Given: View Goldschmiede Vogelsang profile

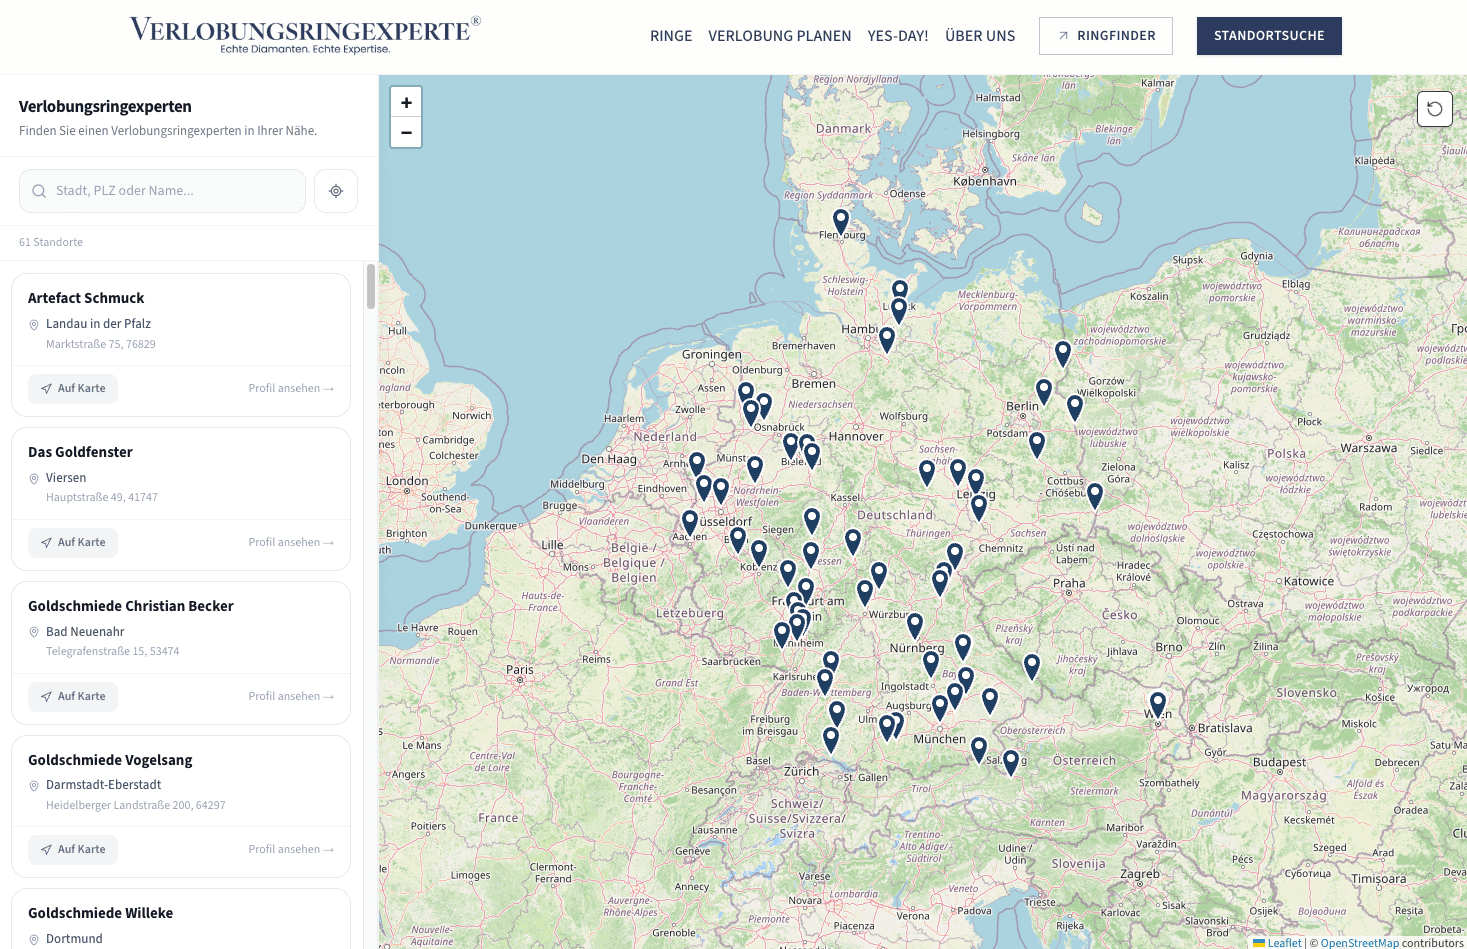Looking at the screenshot, I should point(291,849).
